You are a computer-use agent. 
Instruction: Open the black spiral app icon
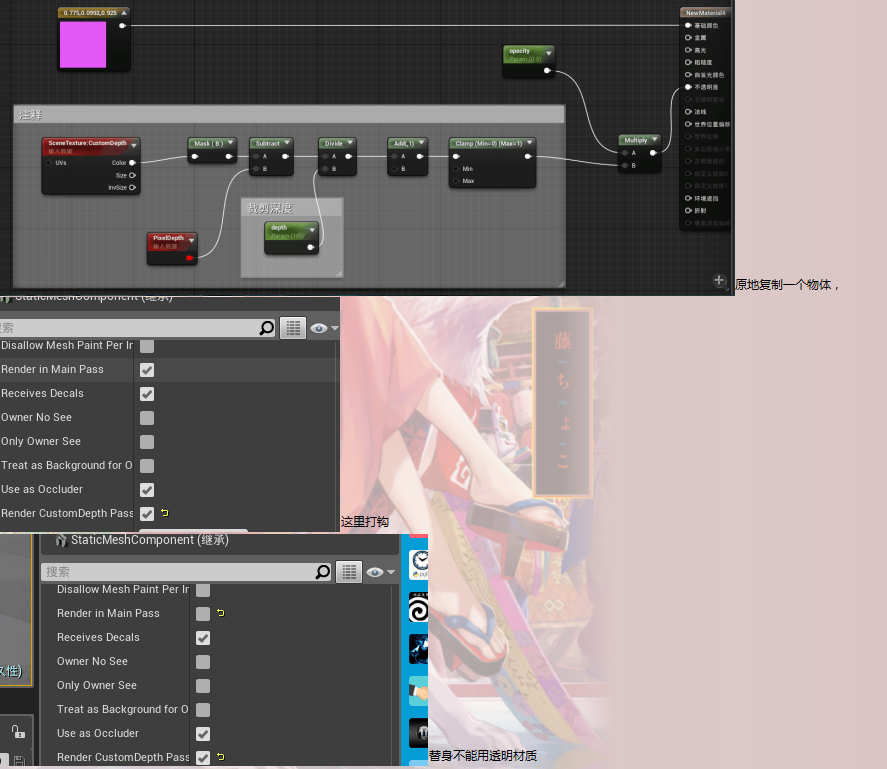point(419,607)
